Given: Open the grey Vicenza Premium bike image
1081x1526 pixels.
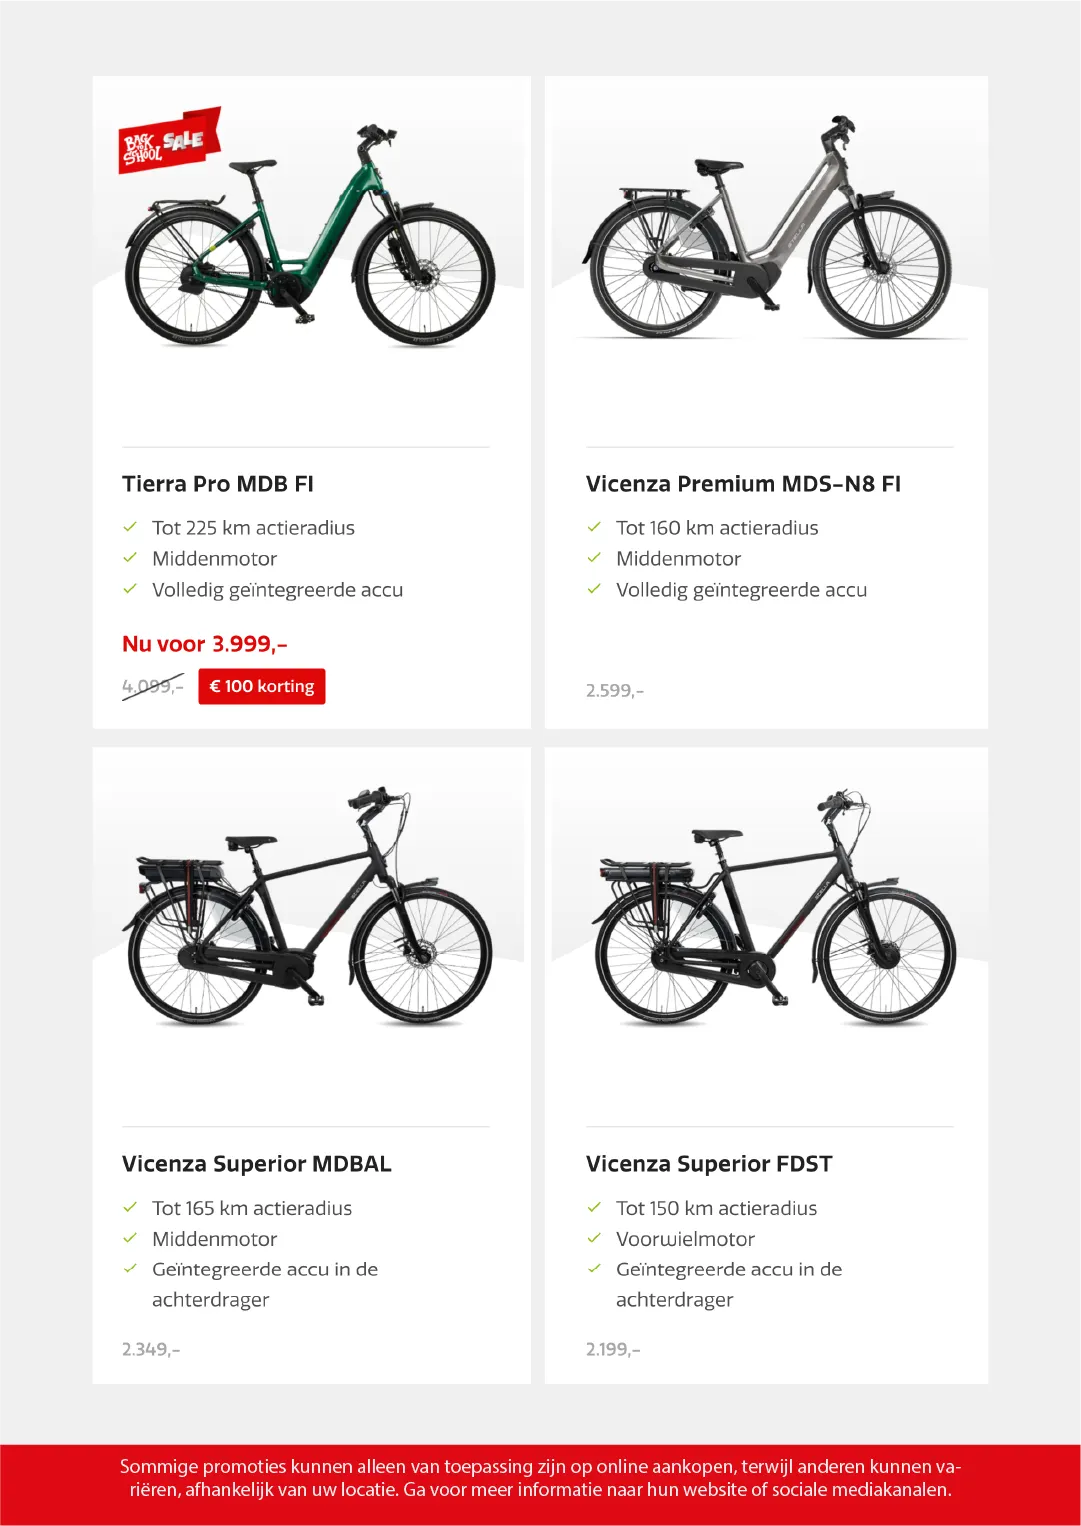Looking at the screenshot, I should (x=768, y=235).
